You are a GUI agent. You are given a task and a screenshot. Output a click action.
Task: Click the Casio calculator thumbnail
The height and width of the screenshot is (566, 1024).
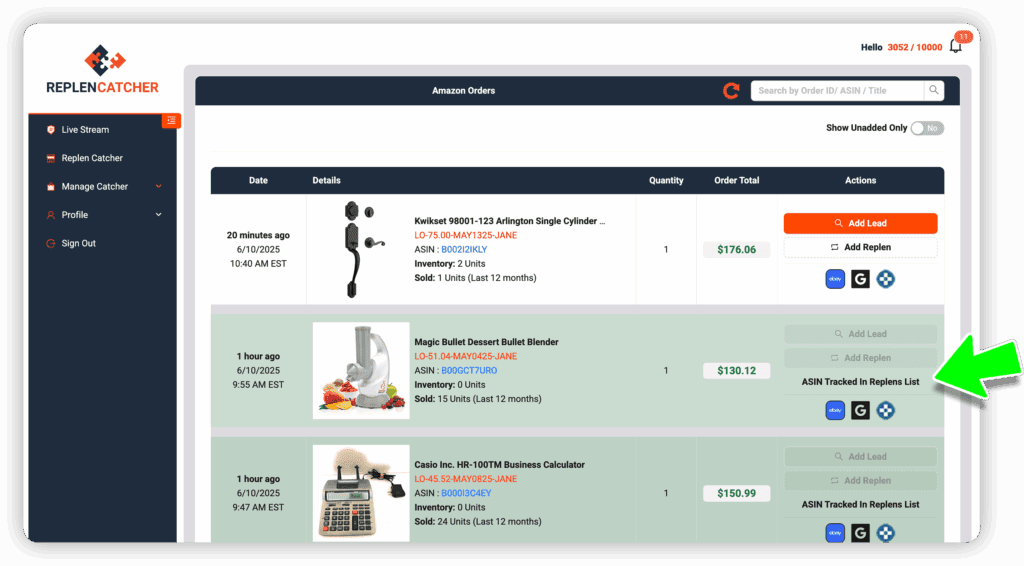click(x=361, y=494)
